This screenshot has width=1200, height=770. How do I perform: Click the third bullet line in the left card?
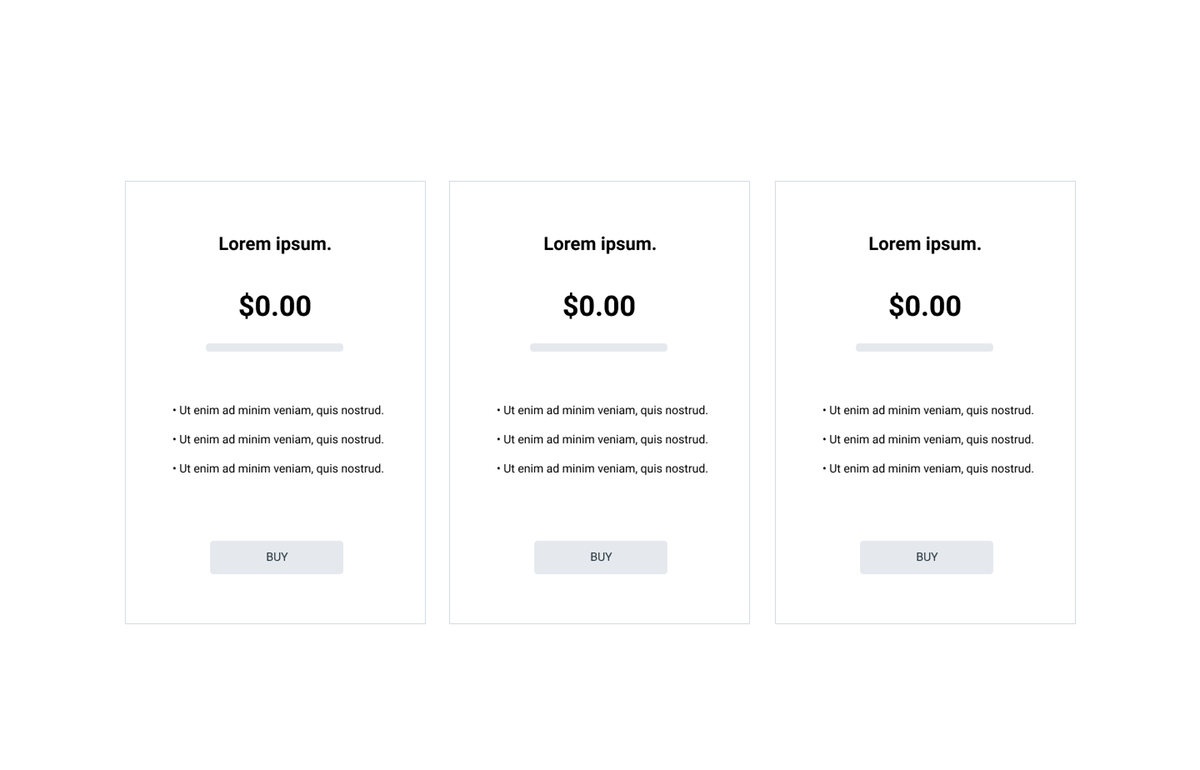(x=278, y=468)
